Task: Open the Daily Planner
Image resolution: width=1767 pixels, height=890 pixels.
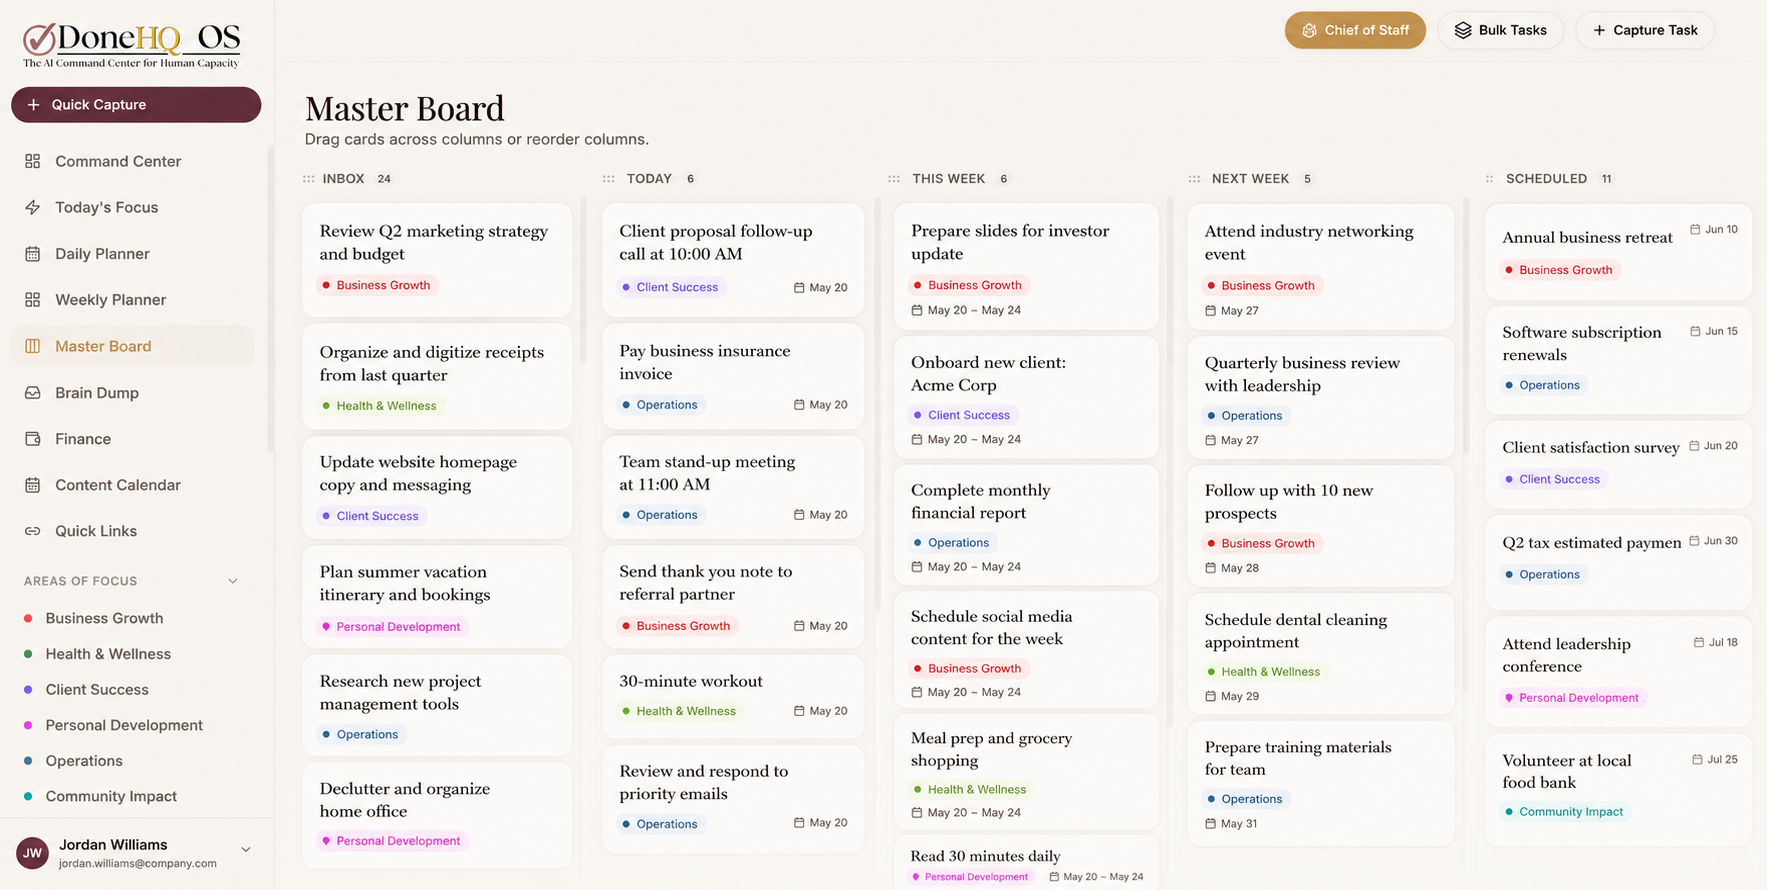Action: 132,254
